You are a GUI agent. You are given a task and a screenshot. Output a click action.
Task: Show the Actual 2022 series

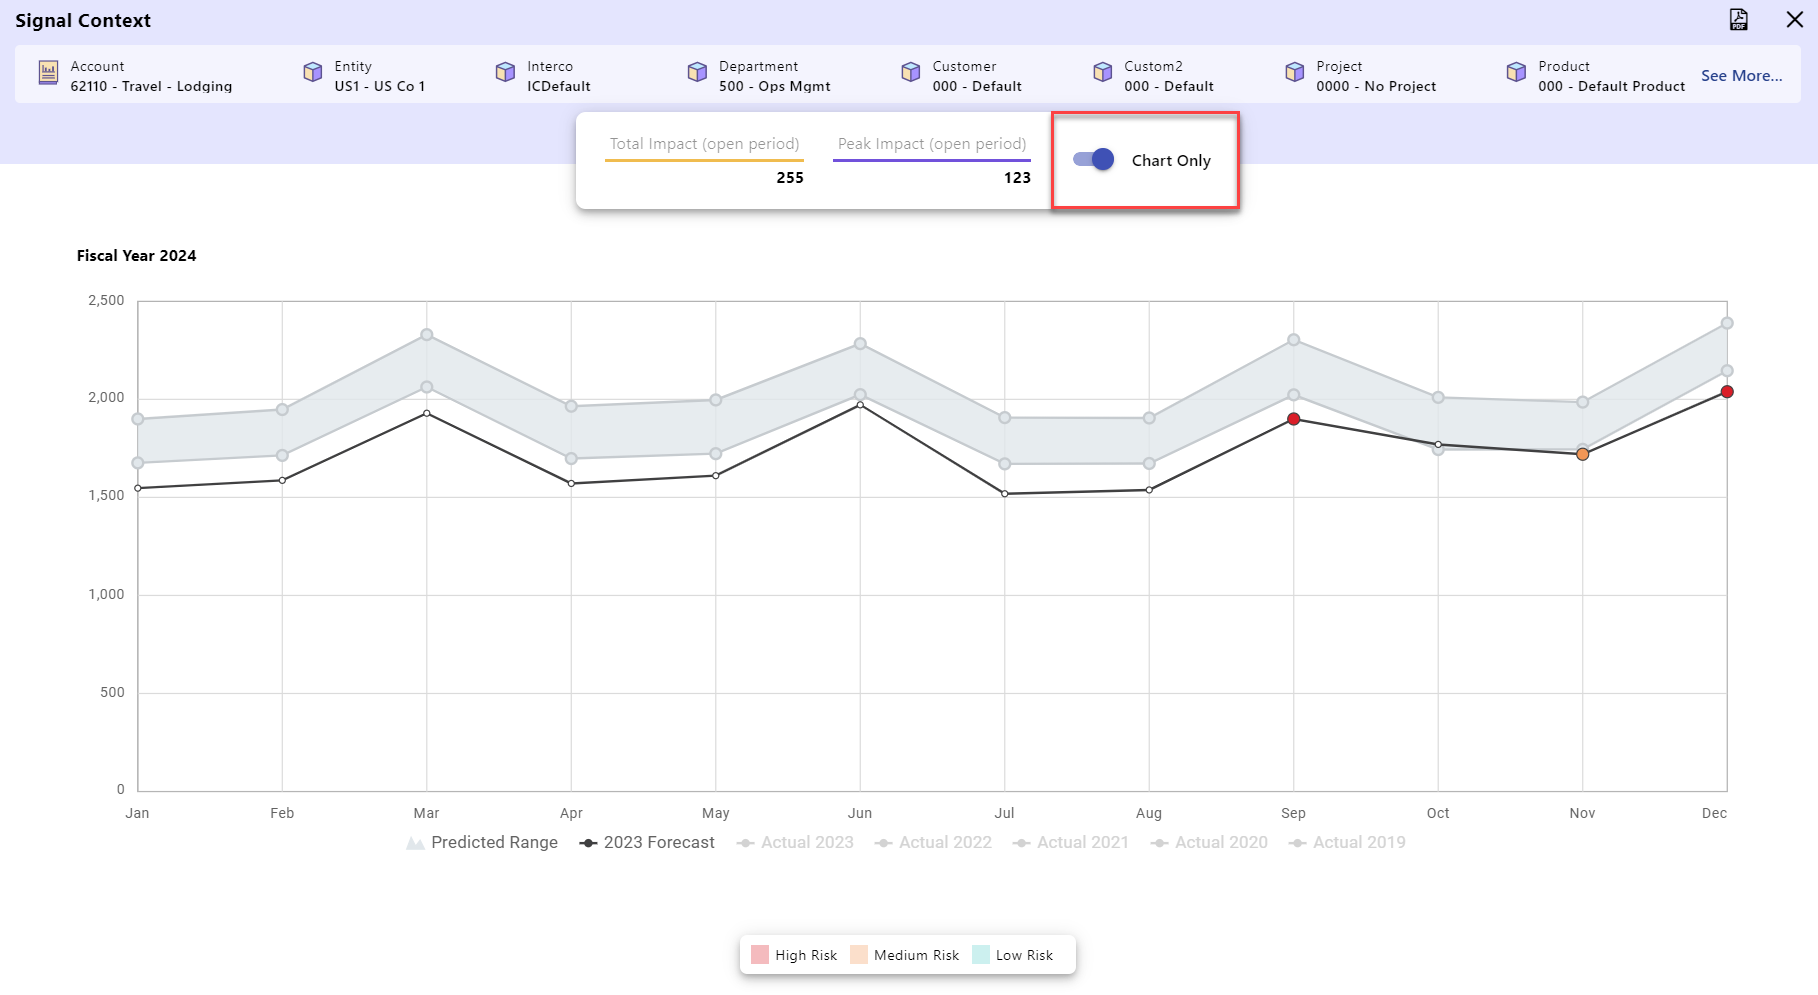pos(933,843)
